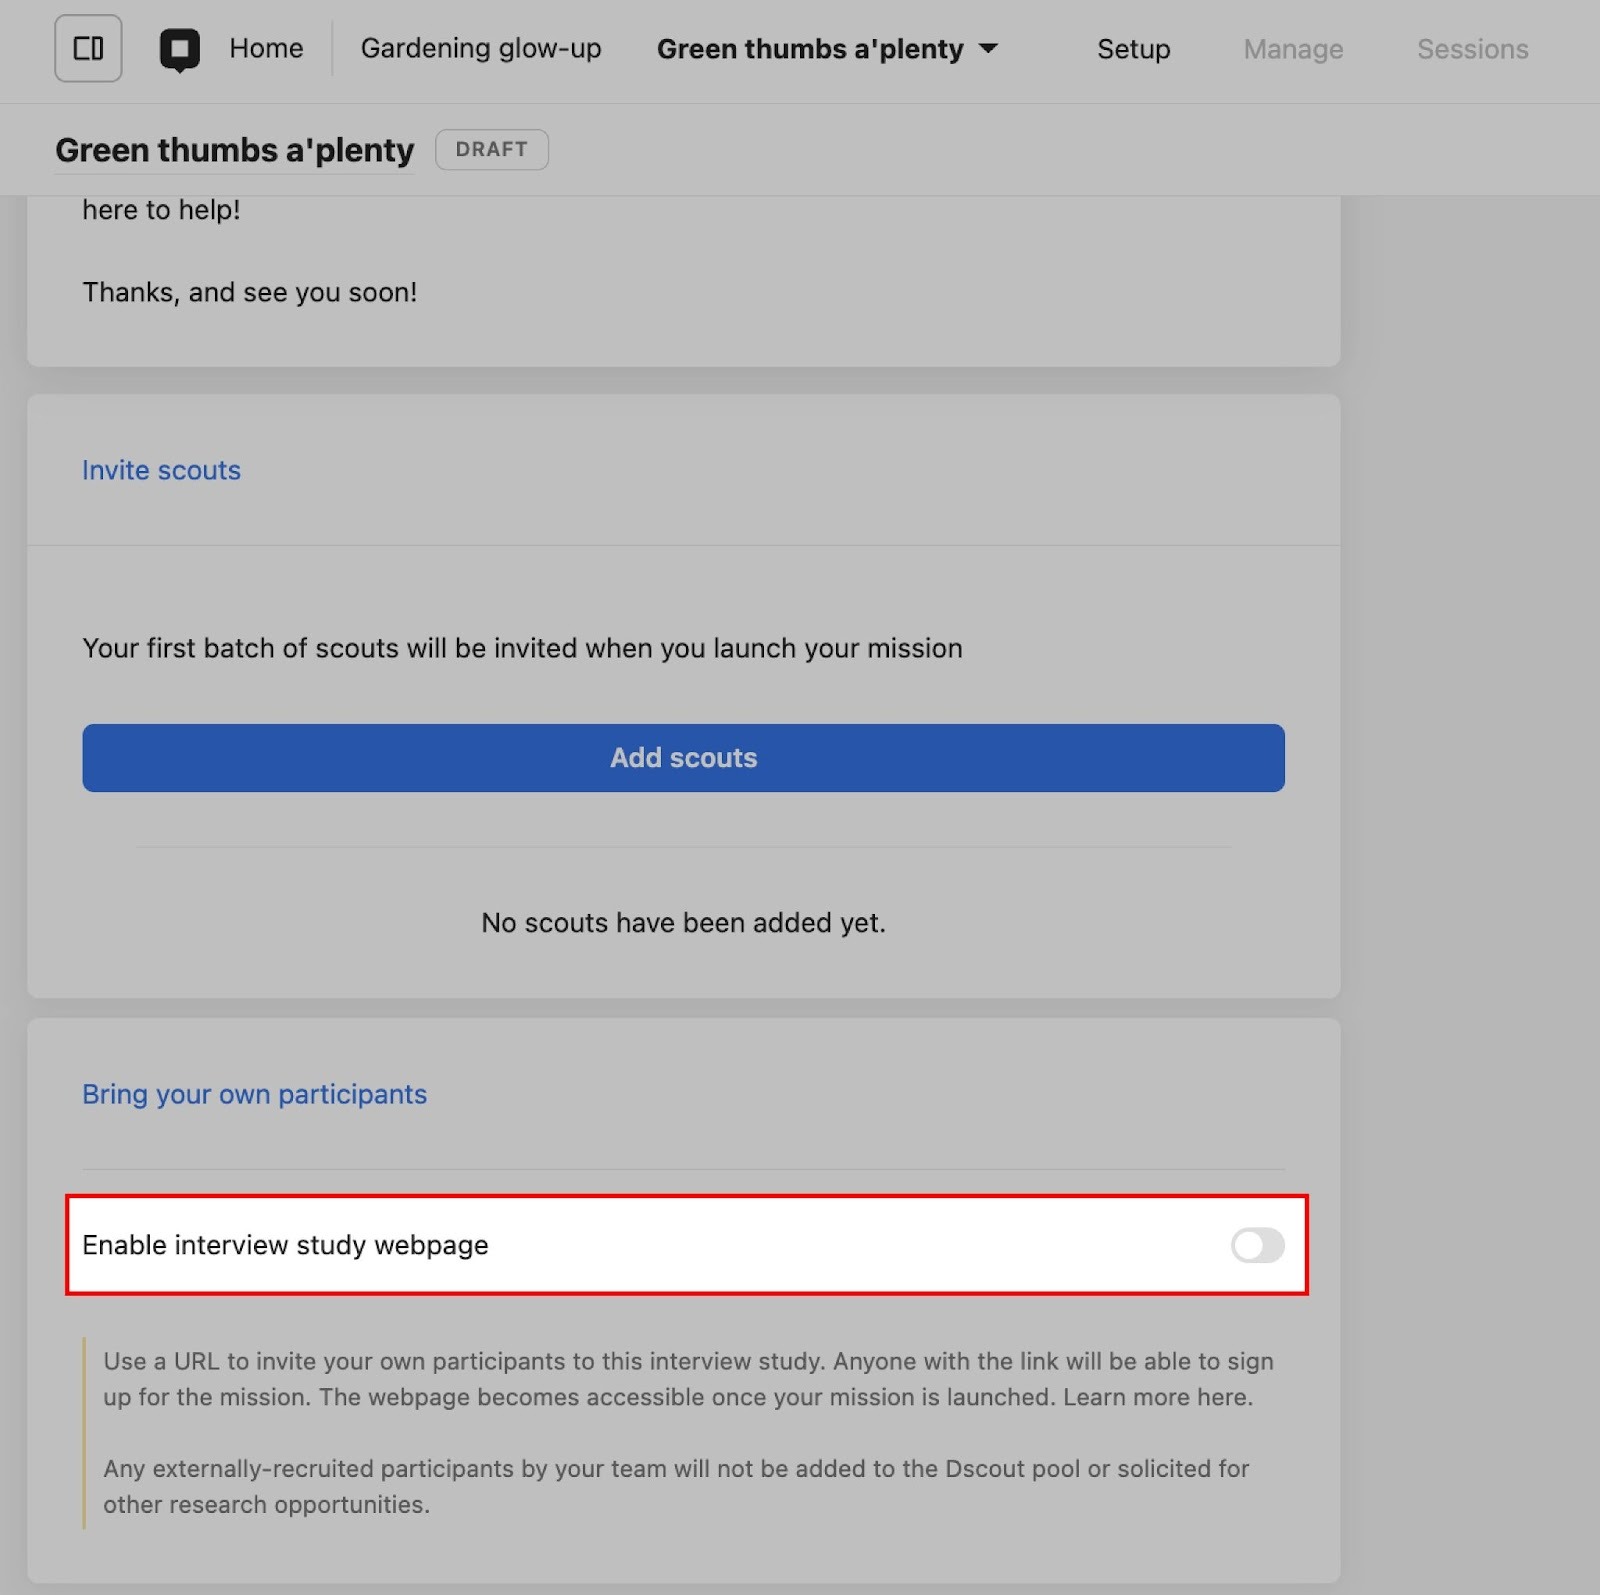Click the Dscout logo icon
The width and height of the screenshot is (1600, 1595).
coord(180,49)
